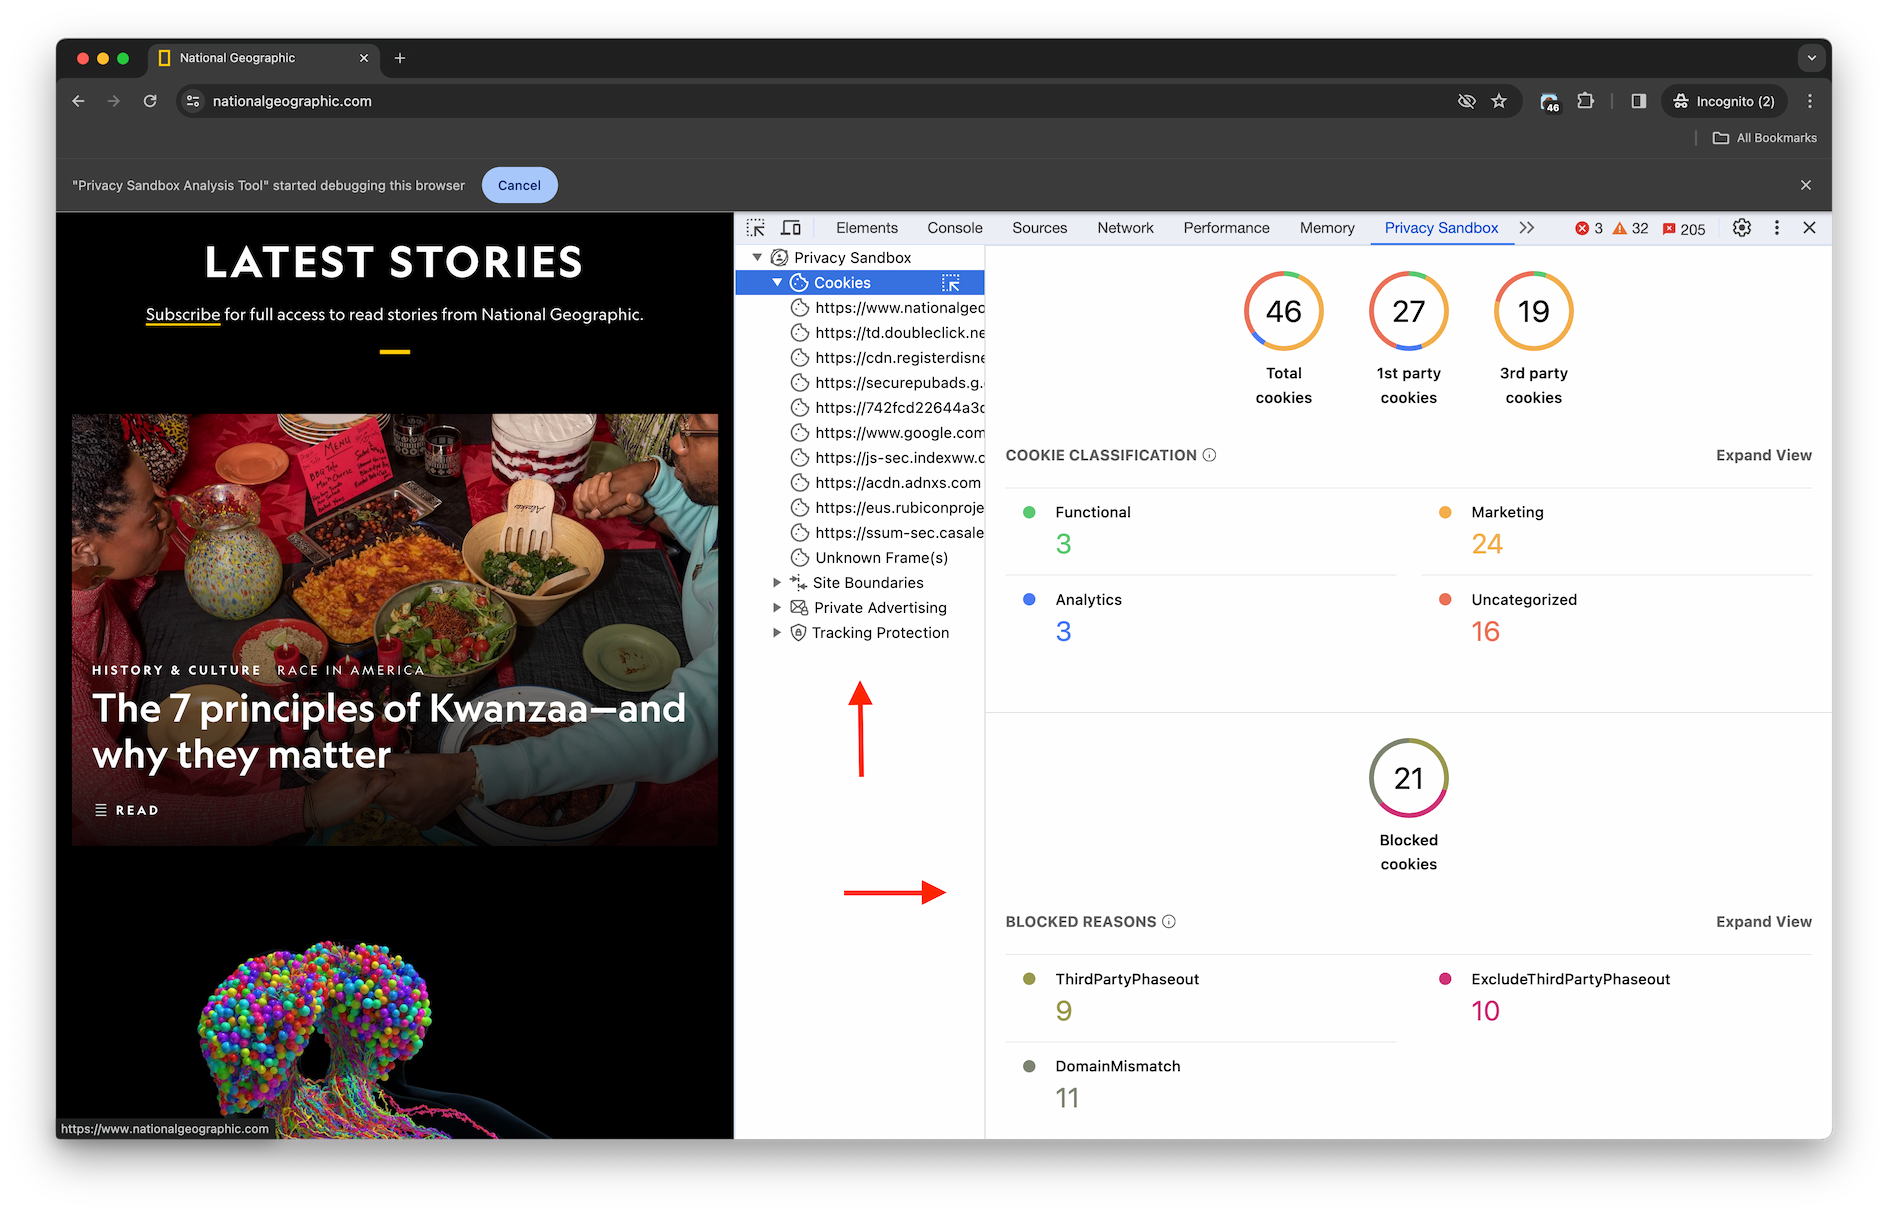Viewport: 1888px width, 1213px height.
Task: Open Expand View for cookie classification
Action: (1763, 455)
